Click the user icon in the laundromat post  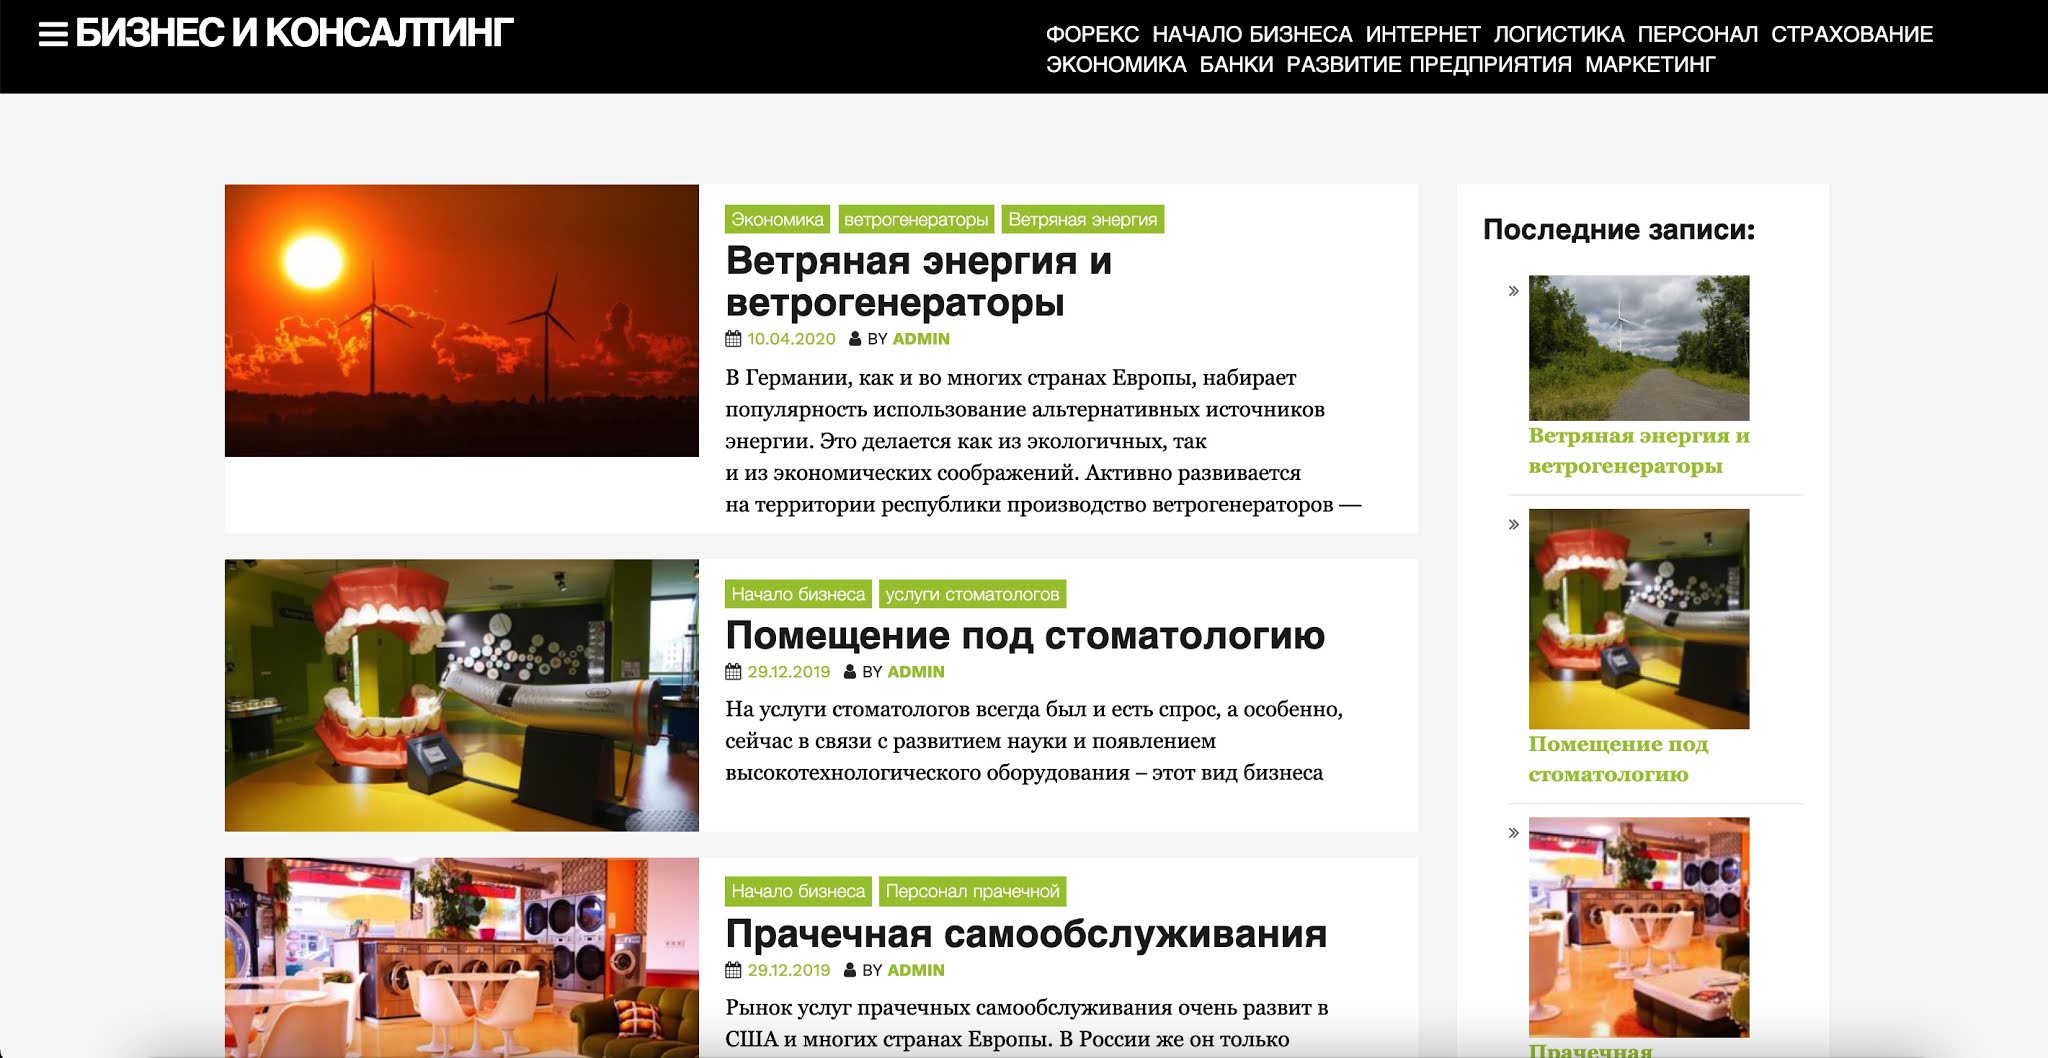(850, 970)
